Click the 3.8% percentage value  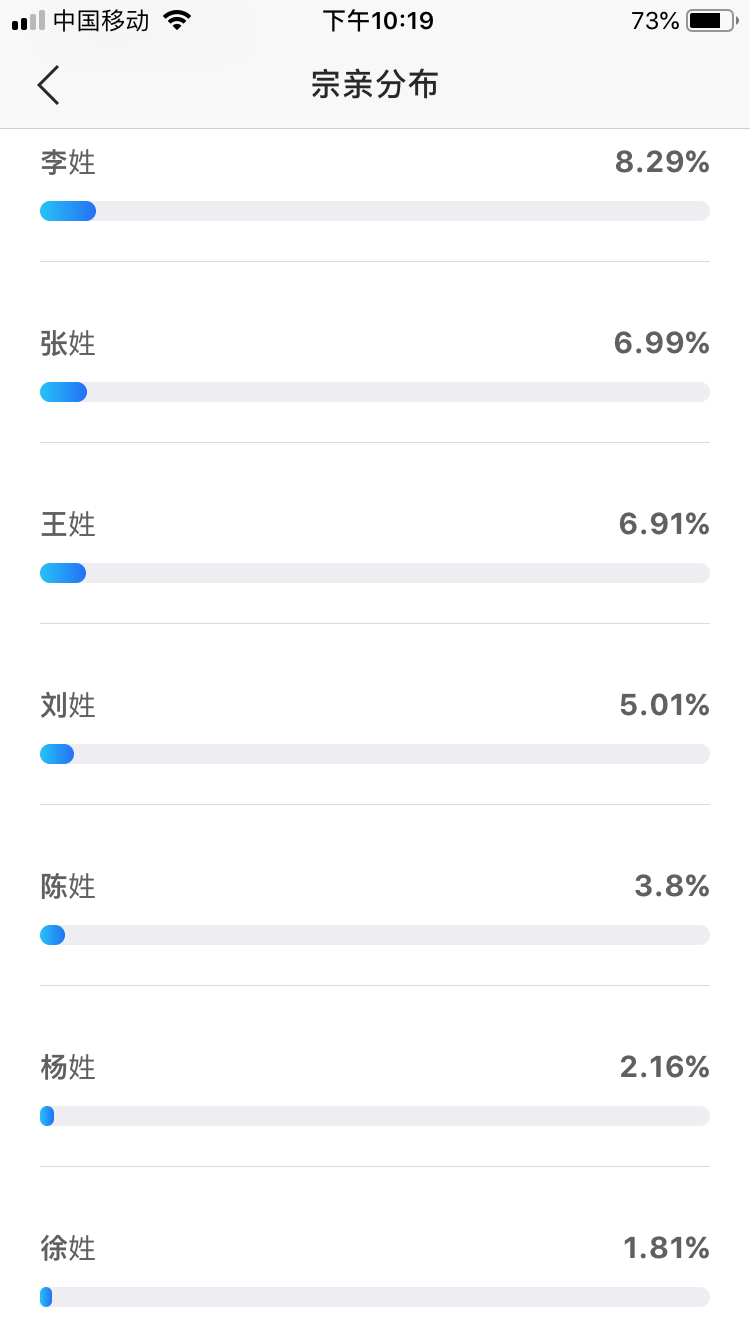672,886
